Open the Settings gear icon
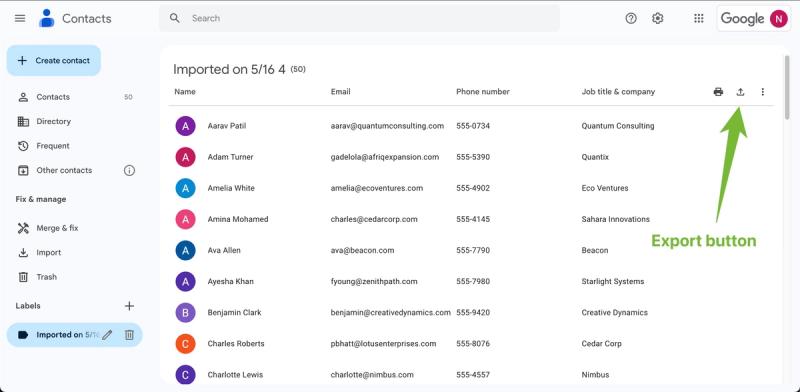This screenshot has width=800, height=392. coord(658,18)
